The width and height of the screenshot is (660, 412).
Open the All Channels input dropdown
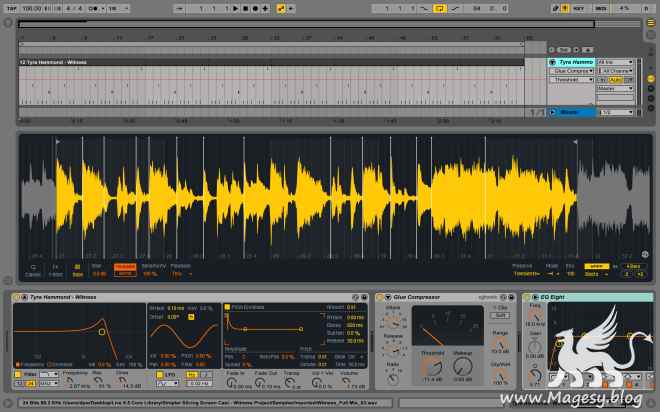[x=615, y=71]
